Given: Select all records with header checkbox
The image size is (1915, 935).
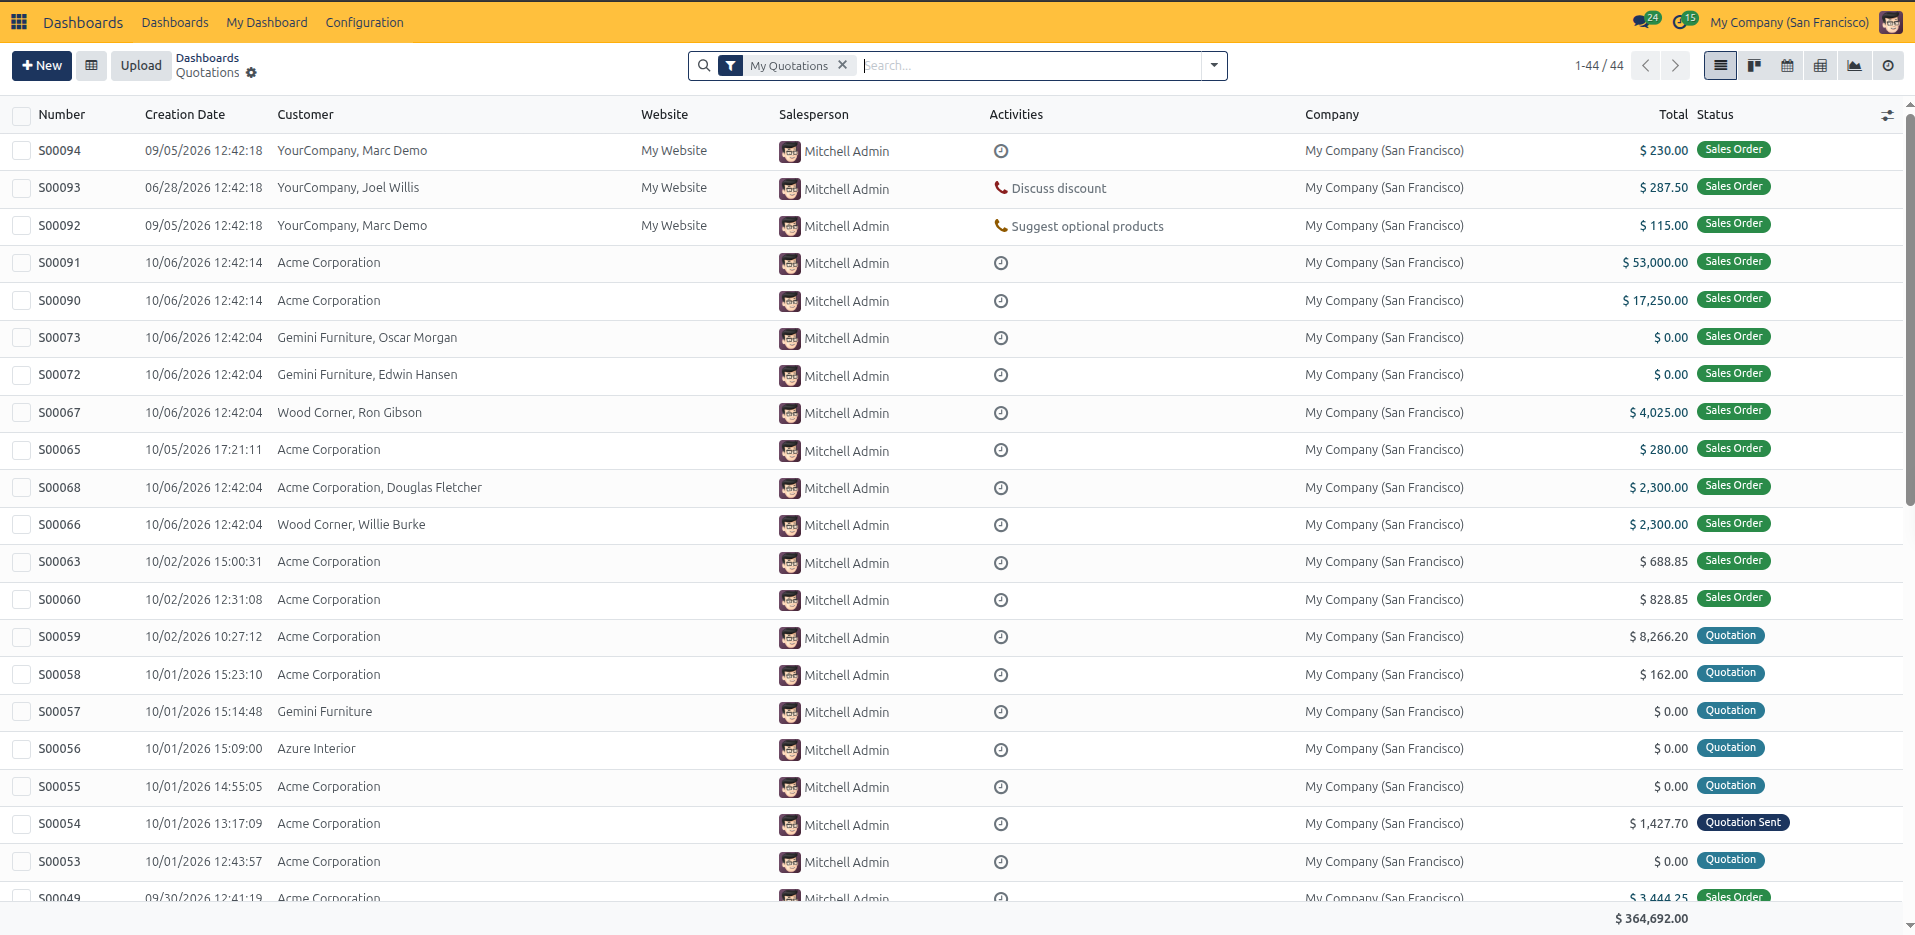Looking at the screenshot, I should coord(21,116).
